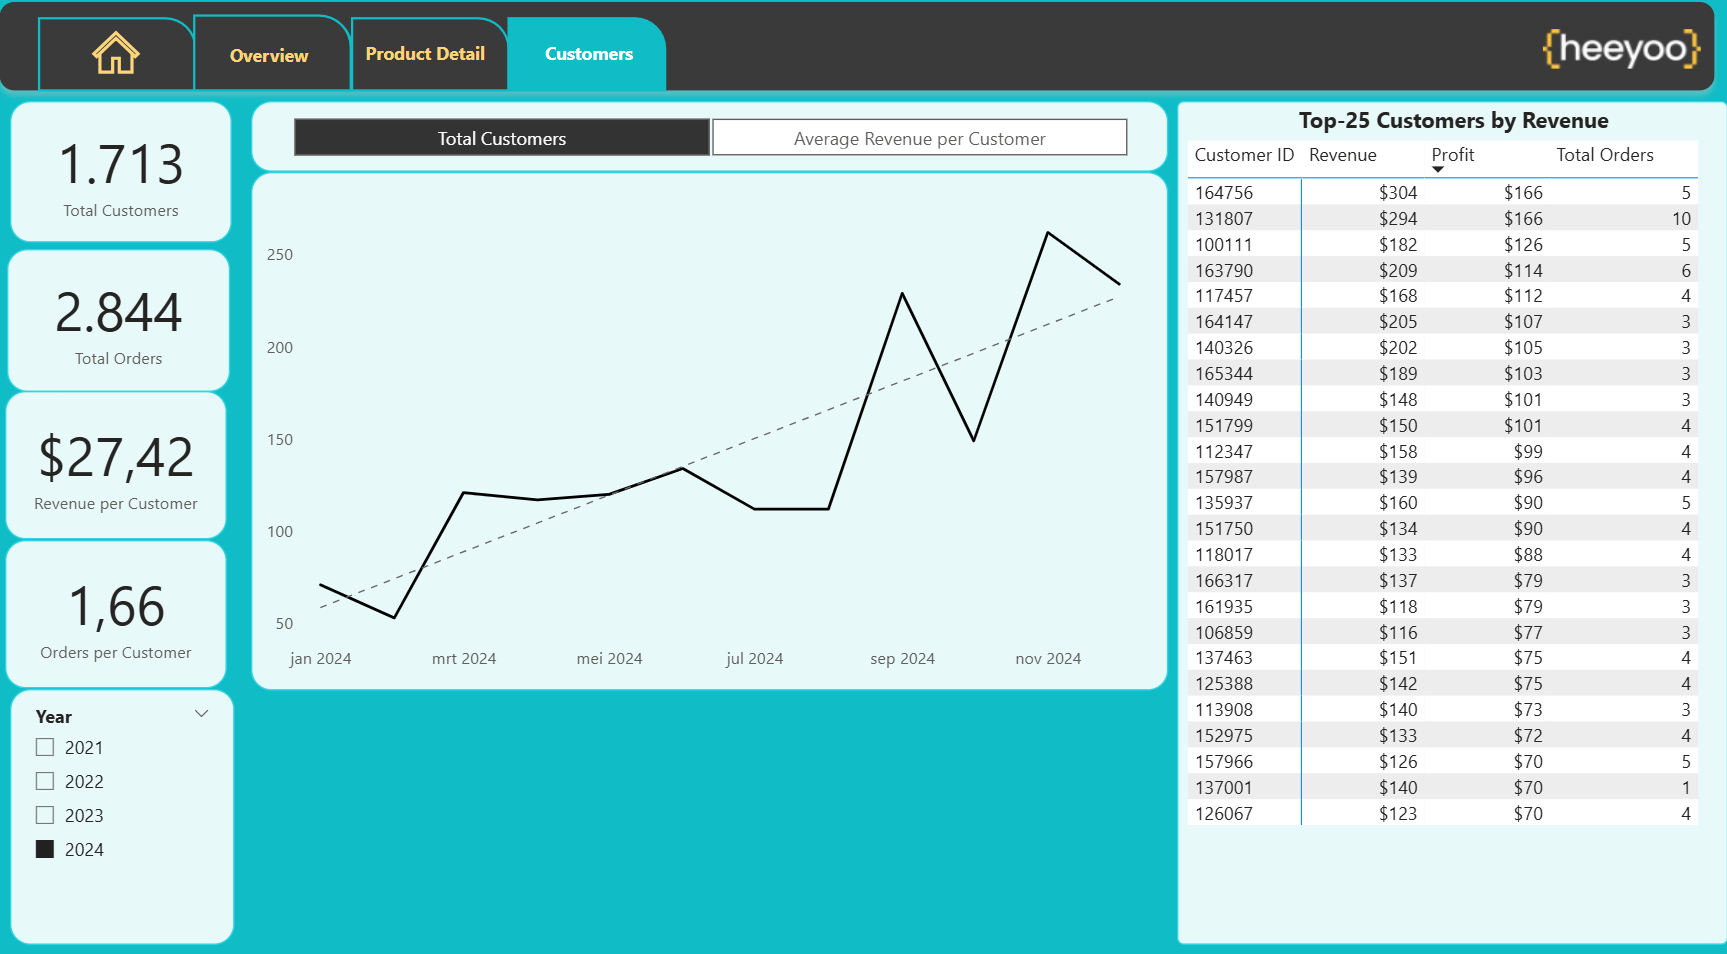The width and height of the screenshot is (1727, 954).
Task: Collapse the Year slicer chevron
Action: tap(201, 714)
